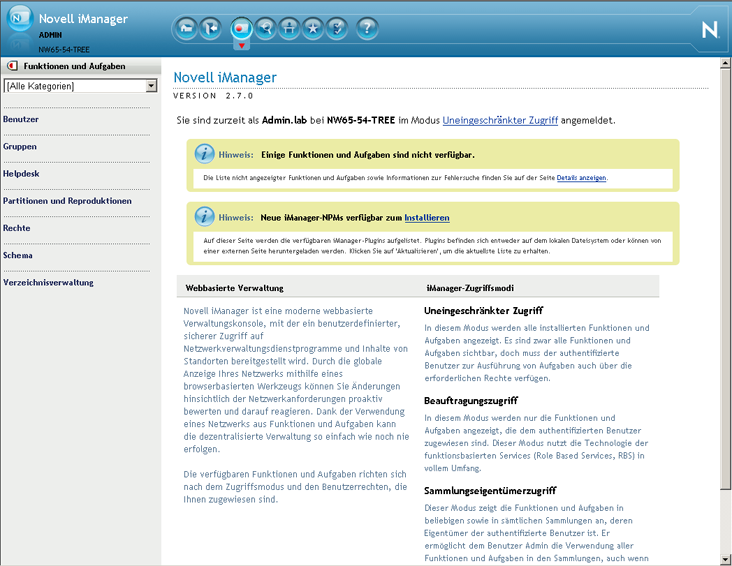The height and width of the screenshot is (566, 732).
Task: Expand the Schema role
Action: click(18, 255)
